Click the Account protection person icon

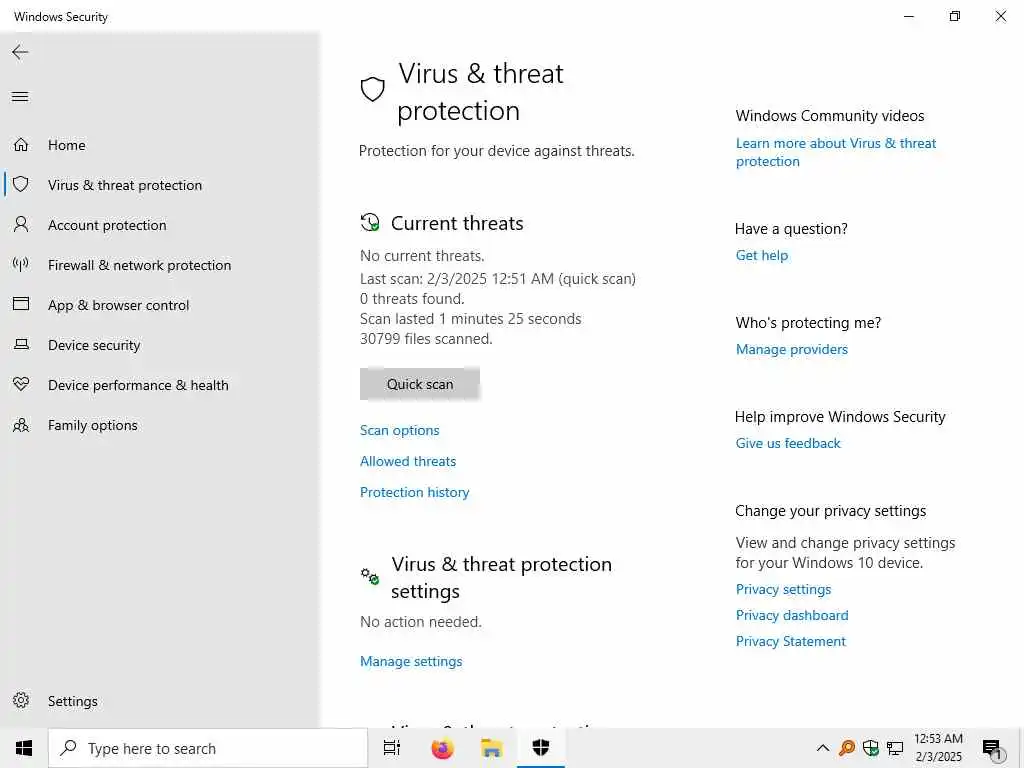coord(20,225)
